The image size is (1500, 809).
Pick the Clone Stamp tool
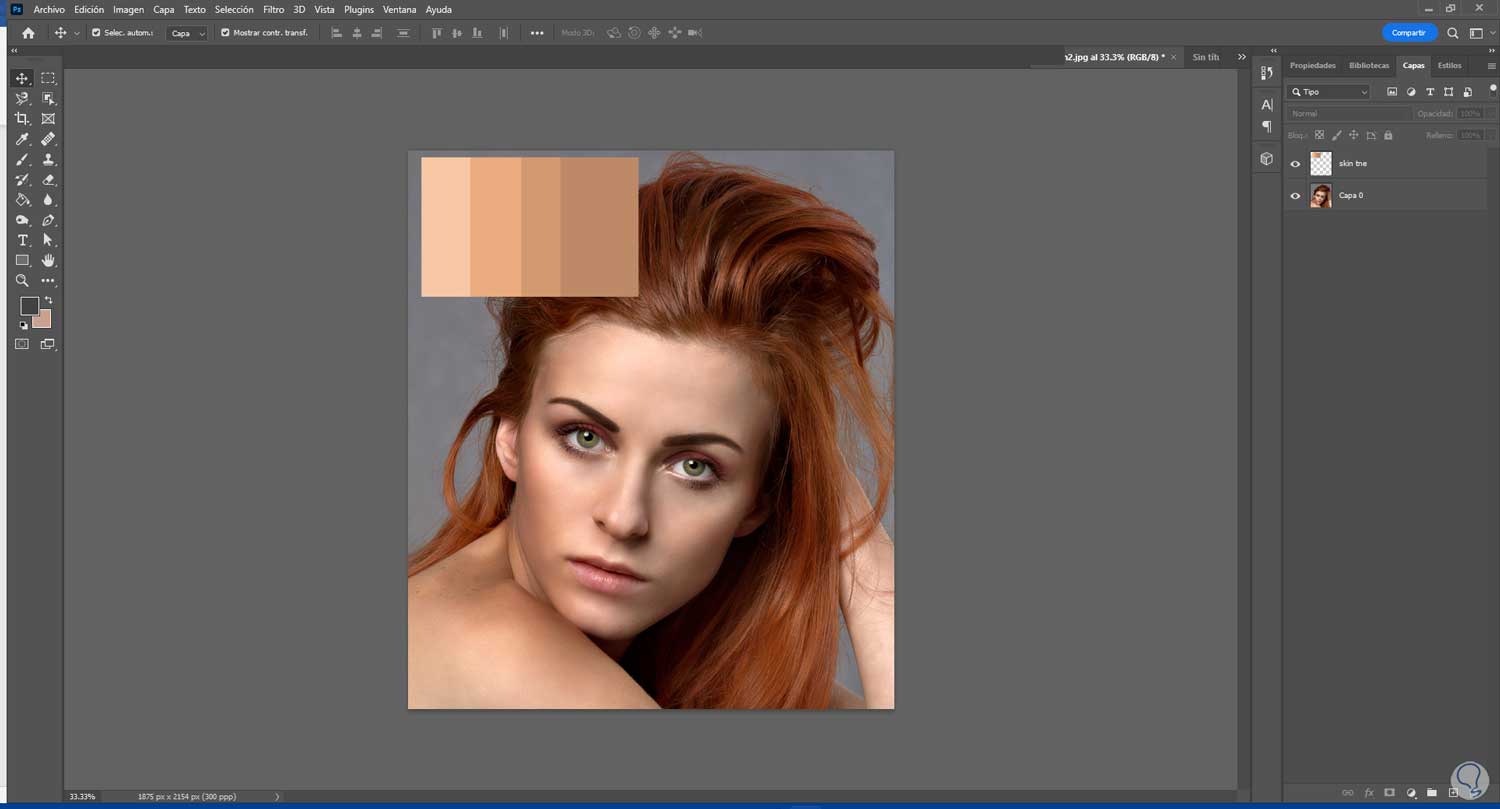pyautogui.click(x=48, y=160)
